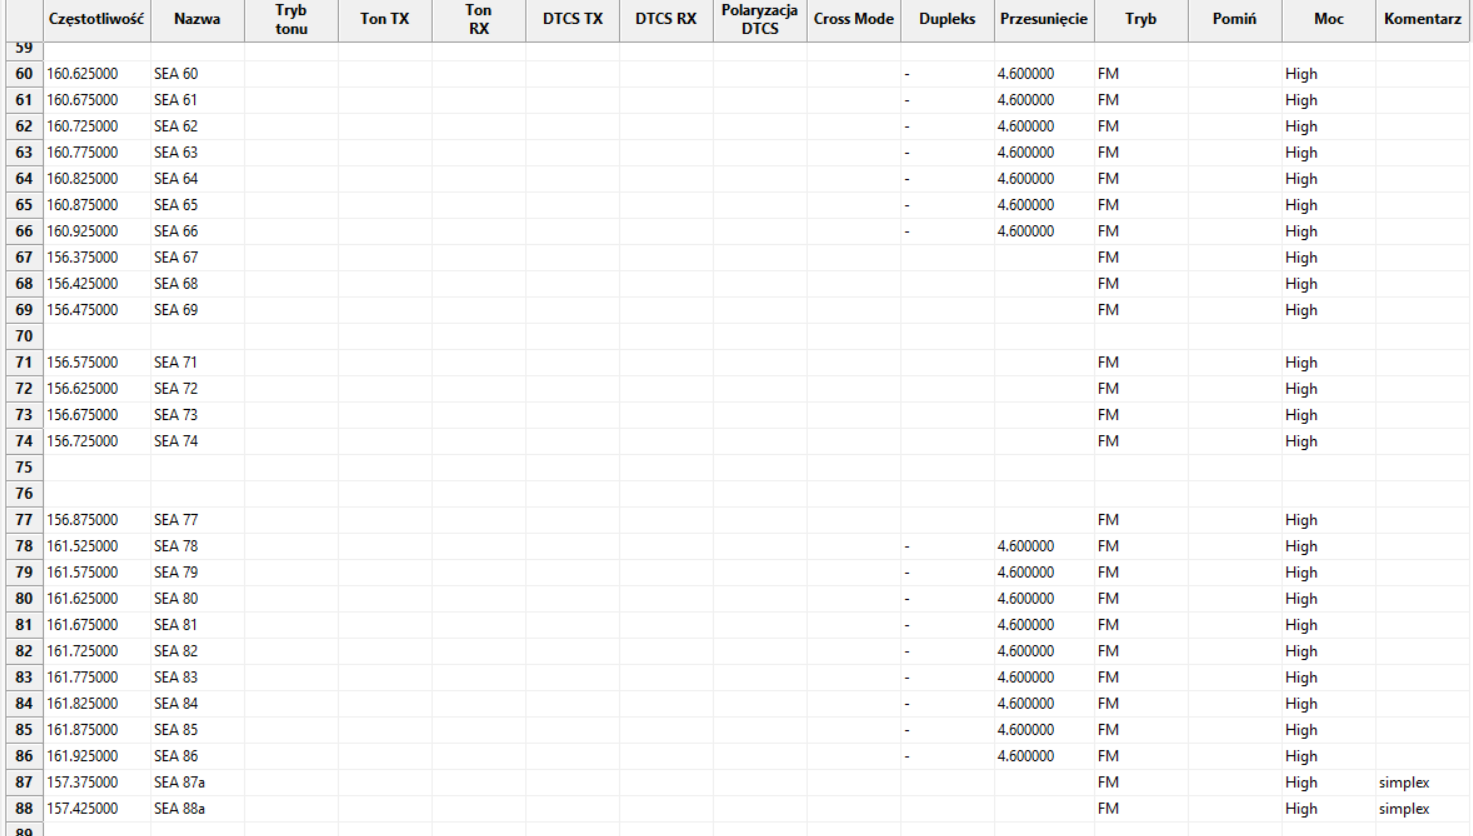Select the Tryb tonu column header

point(291,19)
